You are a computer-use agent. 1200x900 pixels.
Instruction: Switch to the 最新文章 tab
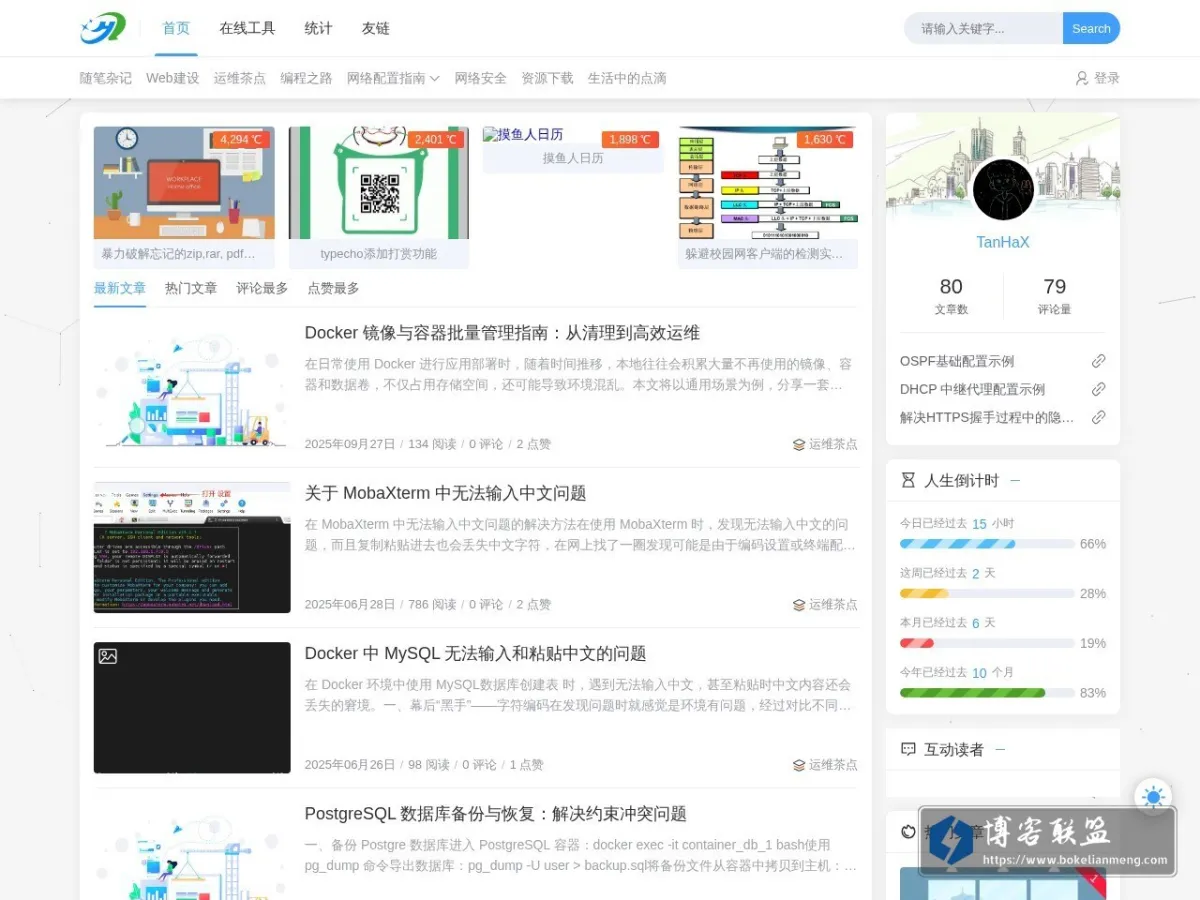point(120,288)
